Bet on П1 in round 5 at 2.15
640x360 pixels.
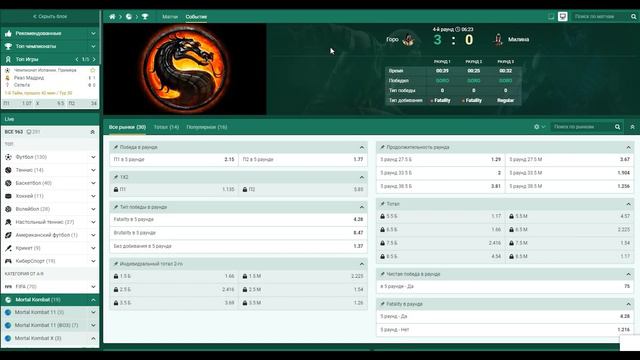[174, 160]
